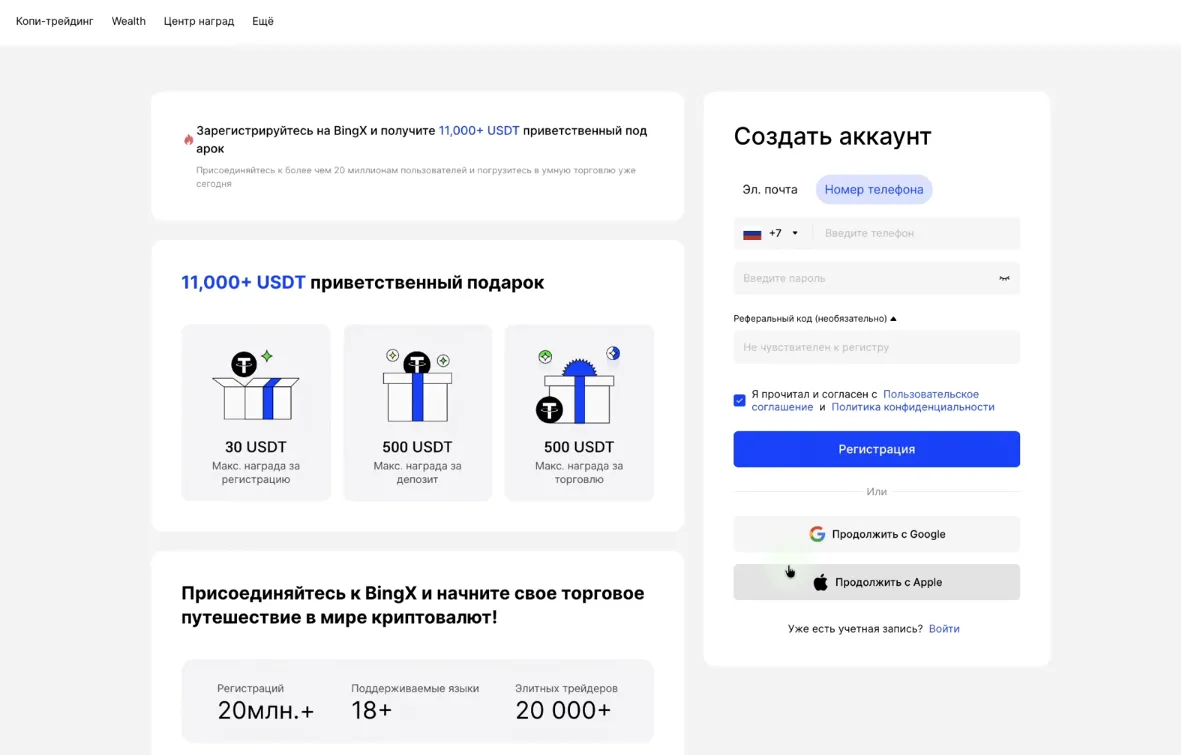Uncheck the user agreement checkbox

click(739, 400)
